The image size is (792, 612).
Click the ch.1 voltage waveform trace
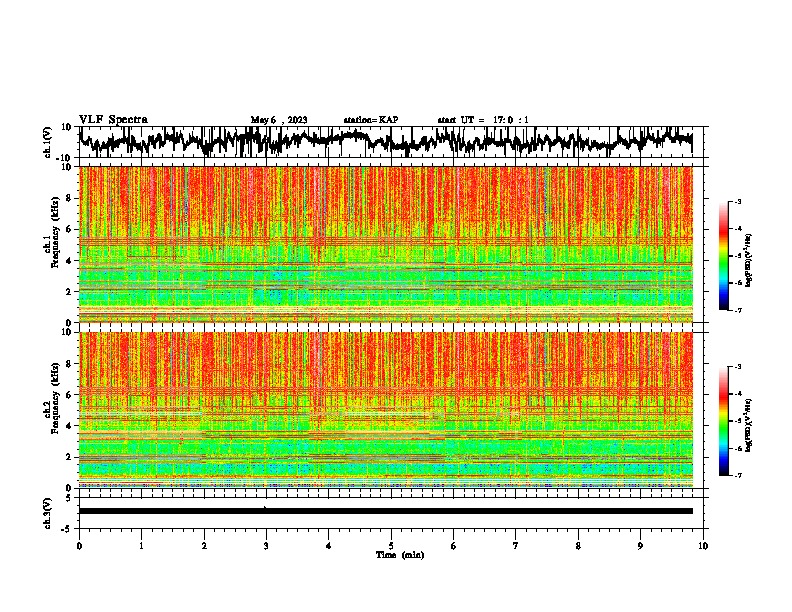[386, 141]
